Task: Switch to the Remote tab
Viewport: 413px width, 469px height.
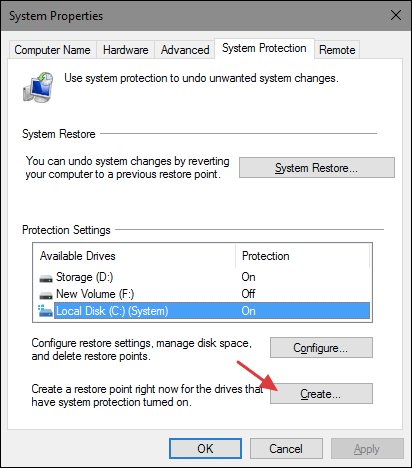Action: click(337, 50)
